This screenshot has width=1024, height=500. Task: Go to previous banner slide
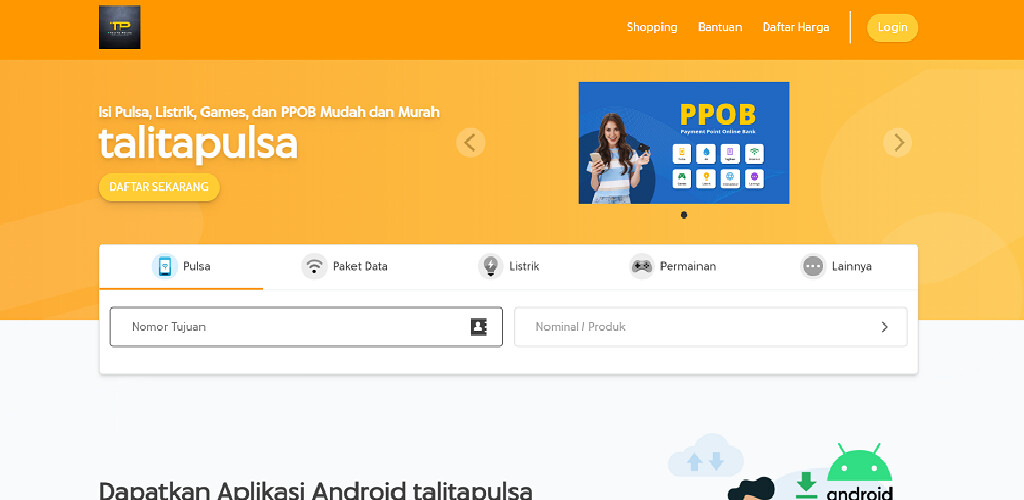470,142
